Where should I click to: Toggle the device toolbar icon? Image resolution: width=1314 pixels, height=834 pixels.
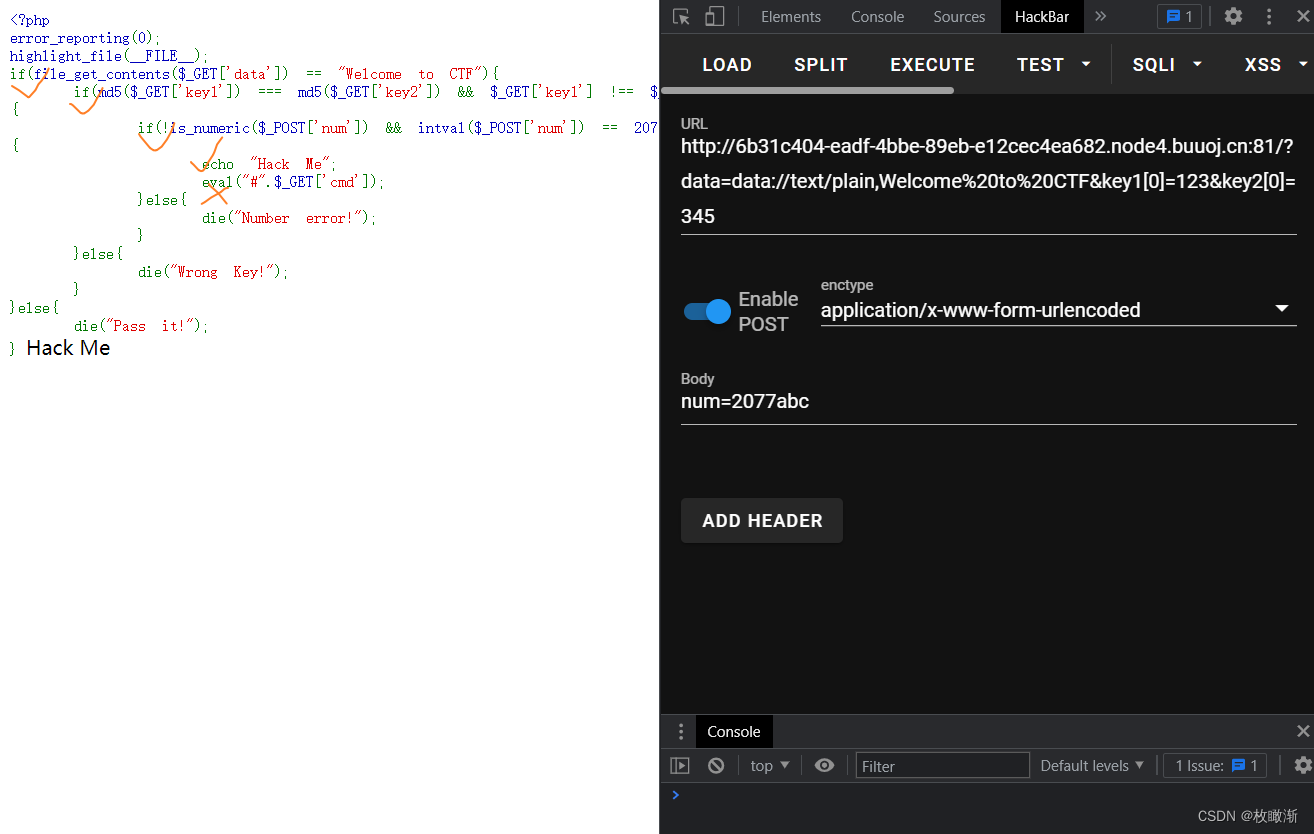click(x=714, y=16)
